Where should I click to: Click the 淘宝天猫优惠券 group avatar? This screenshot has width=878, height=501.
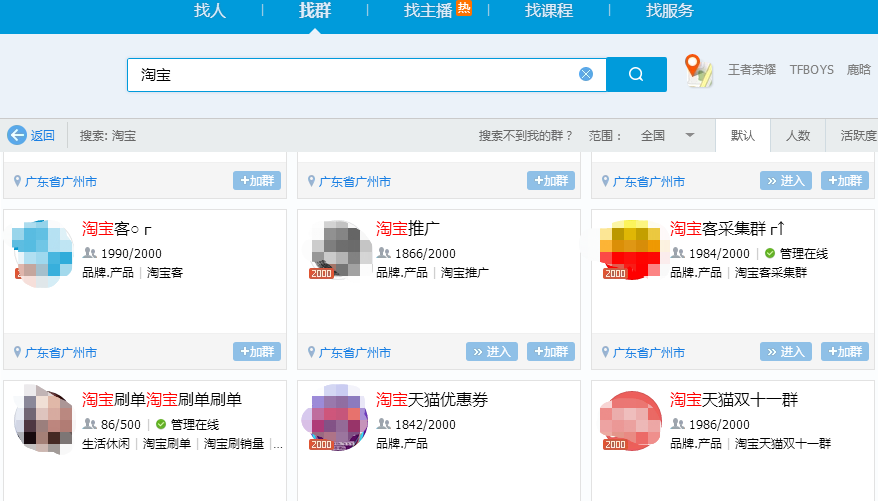click(x=335, y=418)
